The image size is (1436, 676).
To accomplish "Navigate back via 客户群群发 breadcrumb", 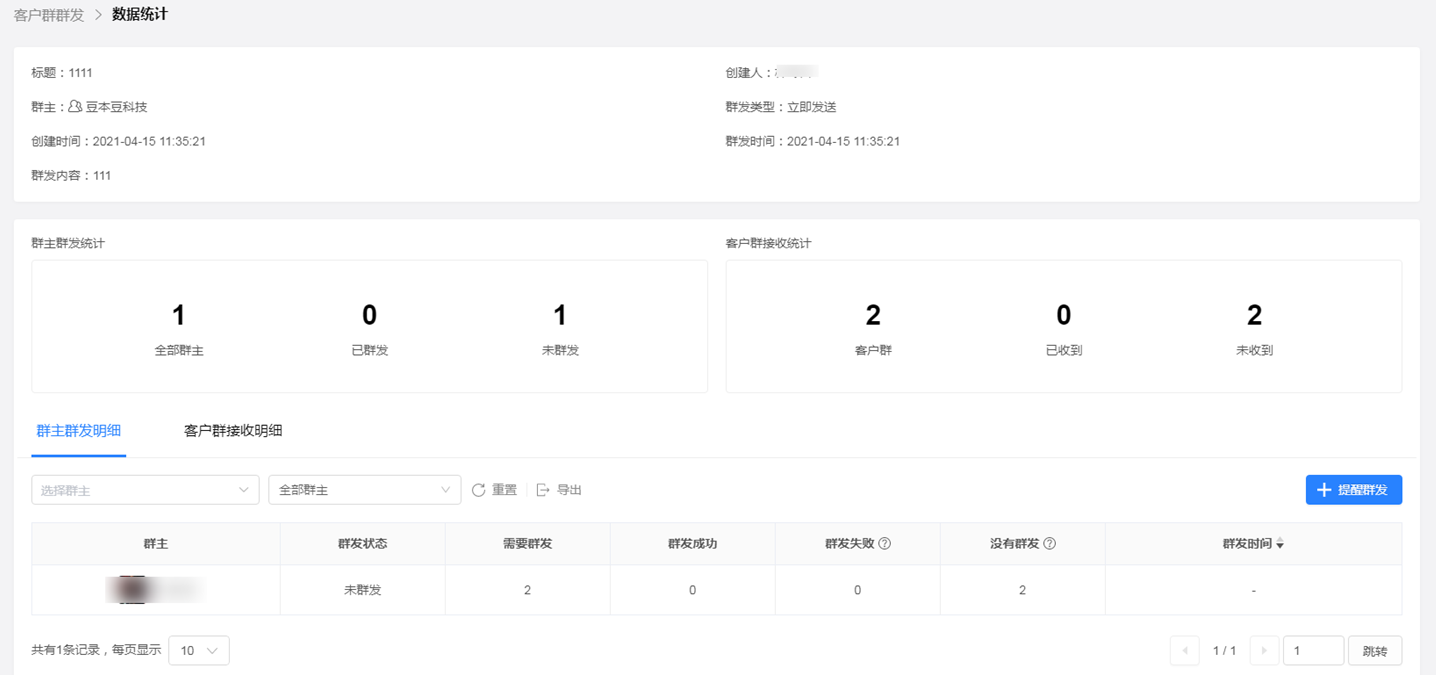I will (x=49, y=15).
